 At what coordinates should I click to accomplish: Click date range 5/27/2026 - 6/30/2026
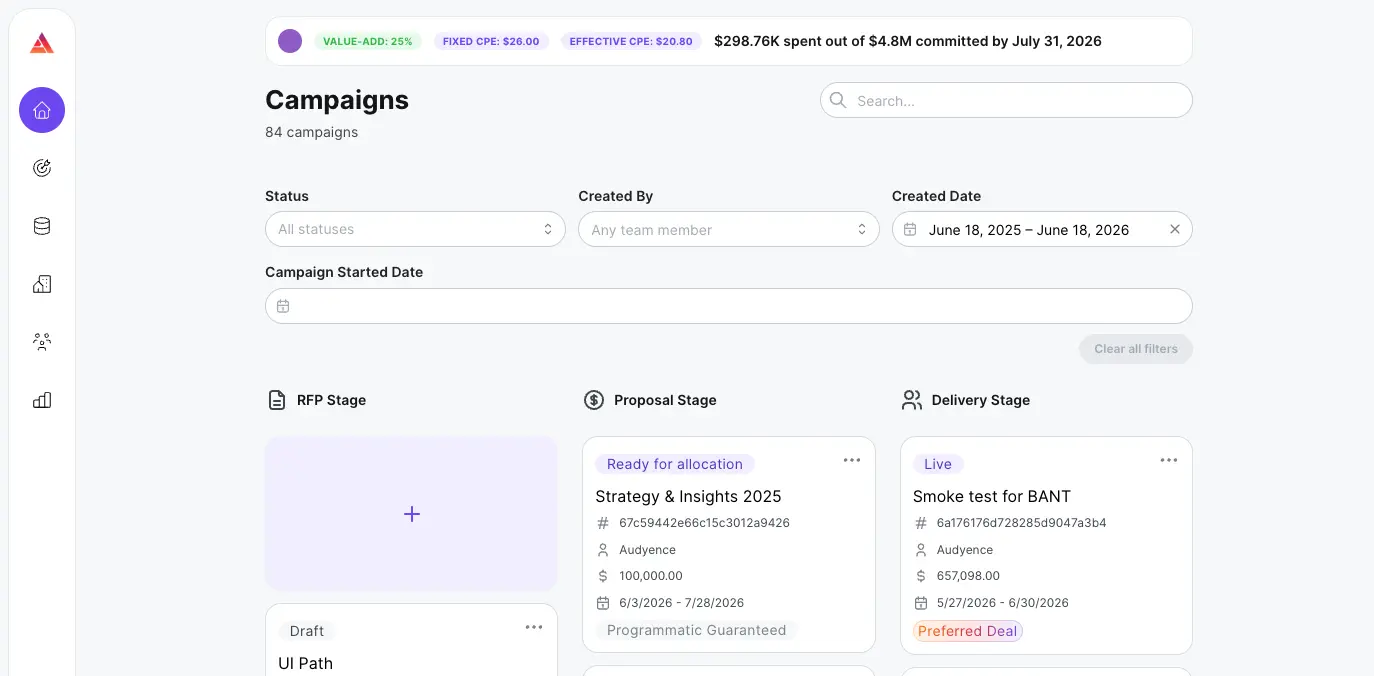pos(1003,603)
